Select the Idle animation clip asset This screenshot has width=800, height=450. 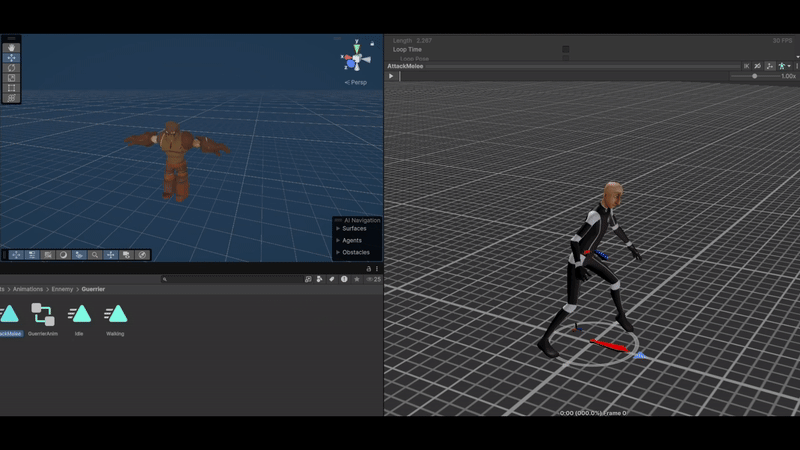[x=79, y=319]
